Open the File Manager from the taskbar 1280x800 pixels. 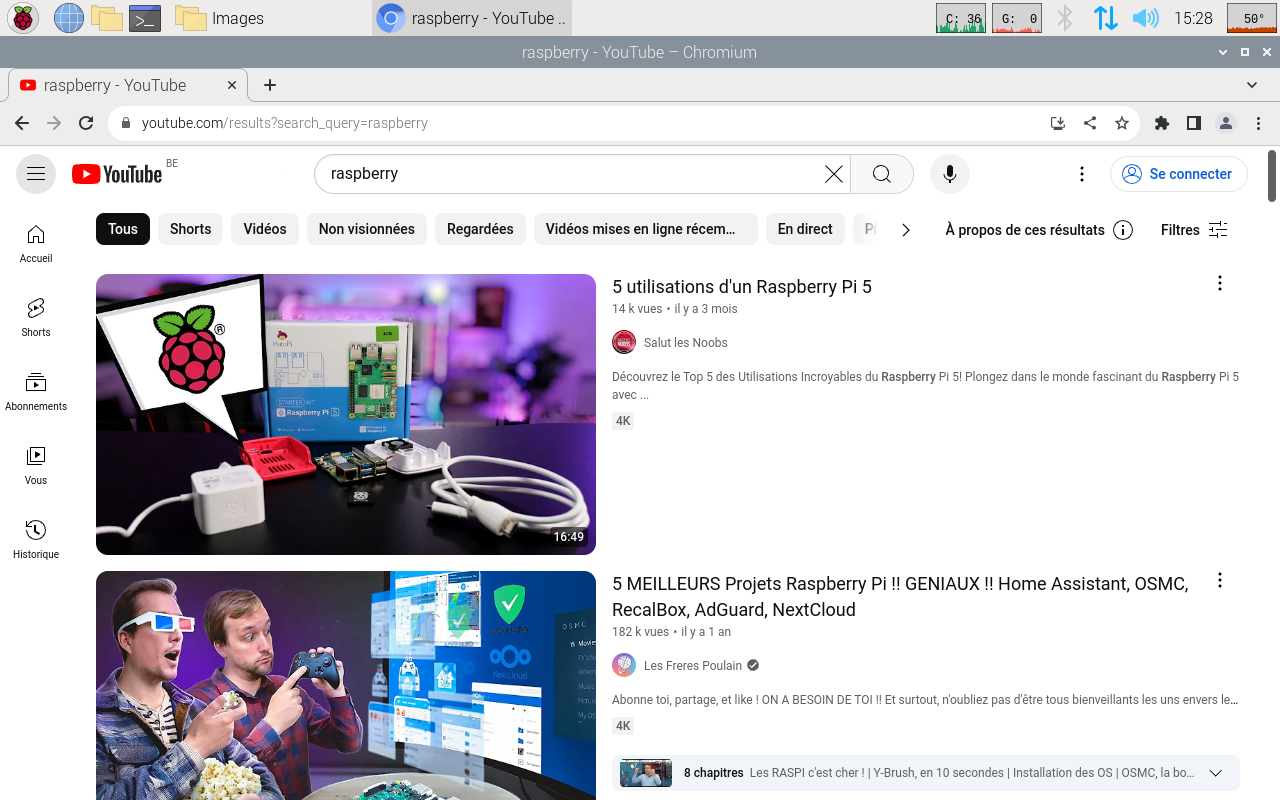(106, 18)
